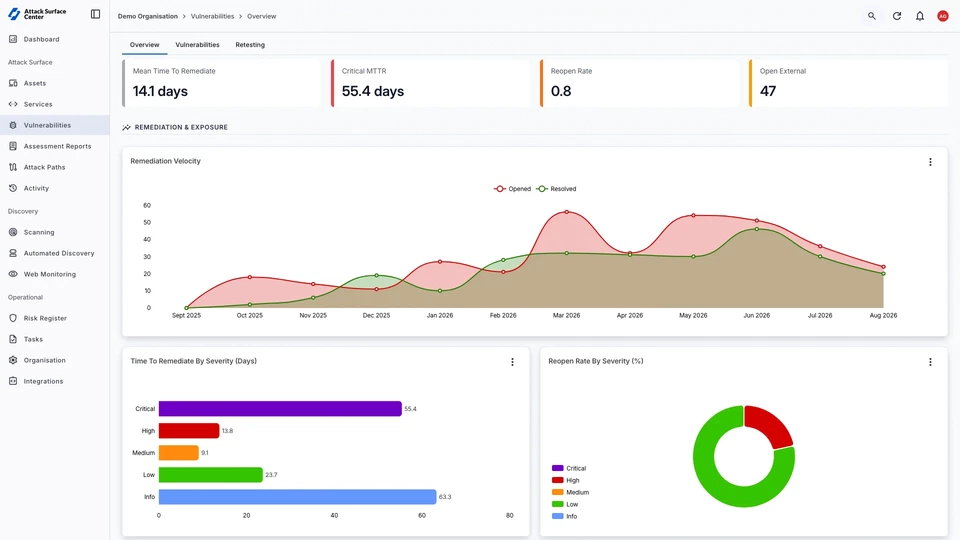Open Integrations page link

(54, 381)
